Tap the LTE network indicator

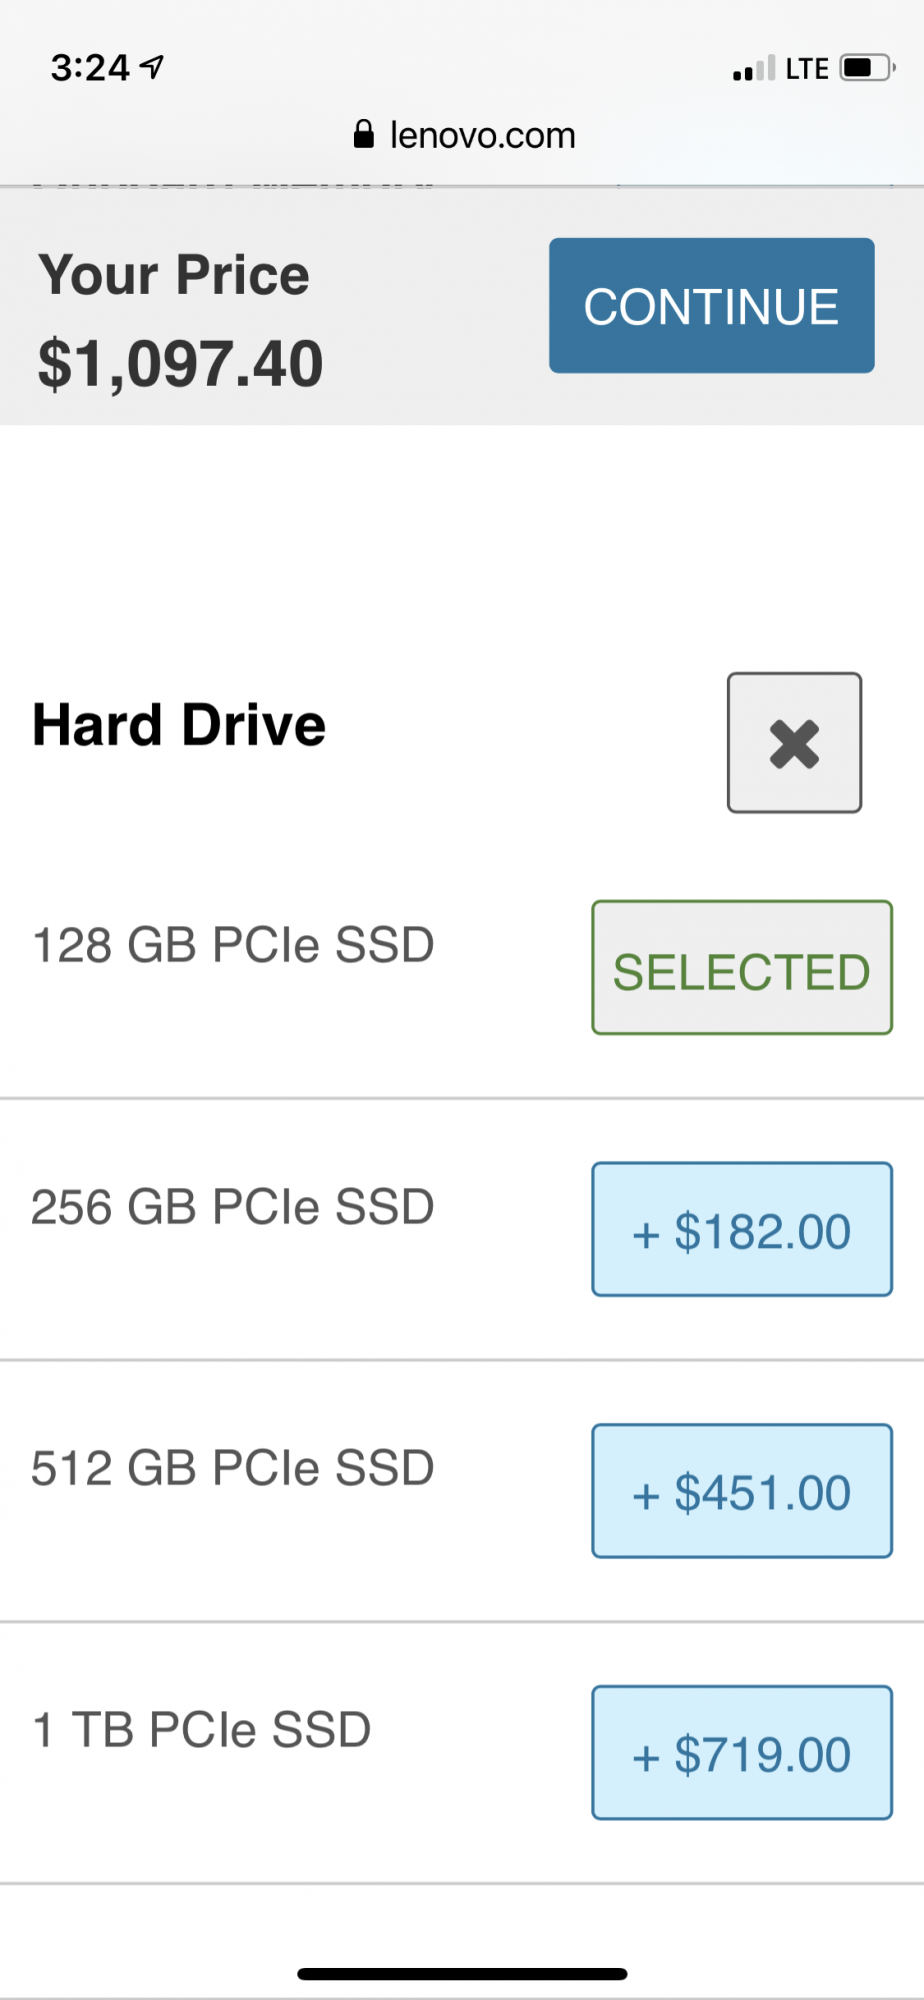pos(806,69)
